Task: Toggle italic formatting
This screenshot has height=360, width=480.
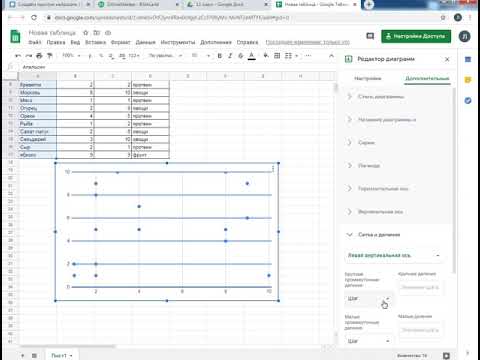Action: 230,56
